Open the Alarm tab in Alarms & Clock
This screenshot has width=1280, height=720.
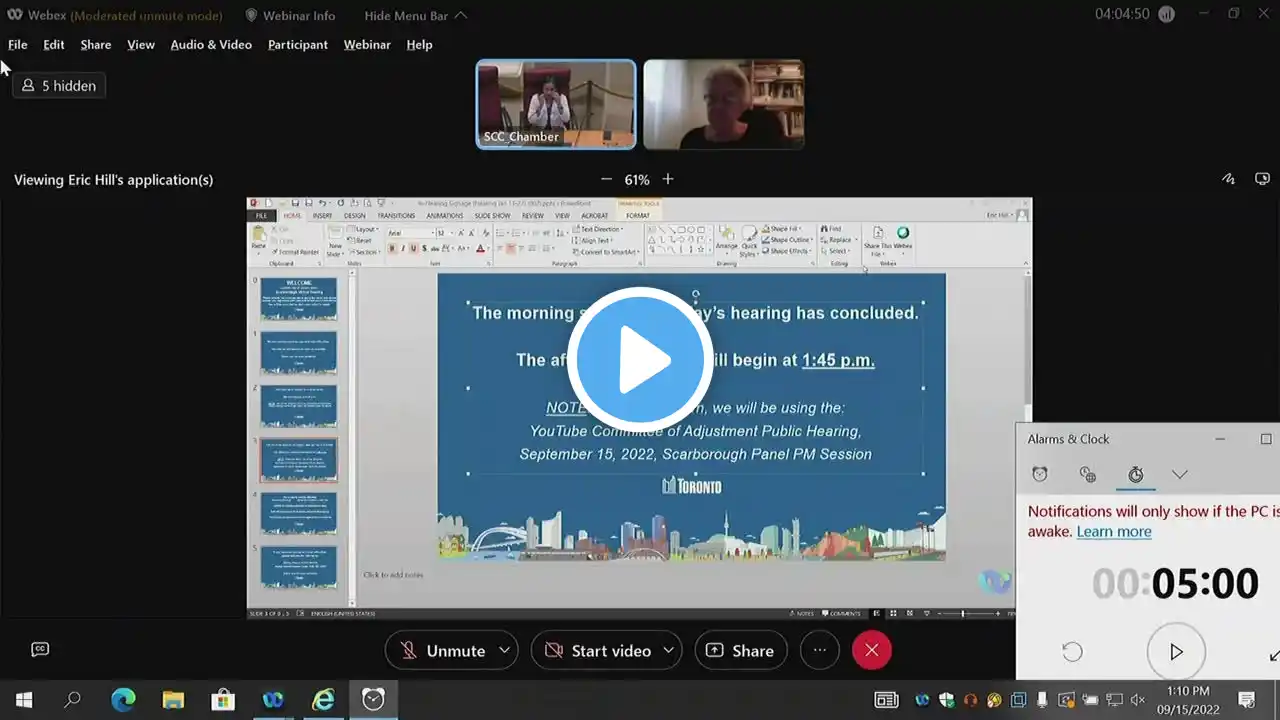point(1040,475)
